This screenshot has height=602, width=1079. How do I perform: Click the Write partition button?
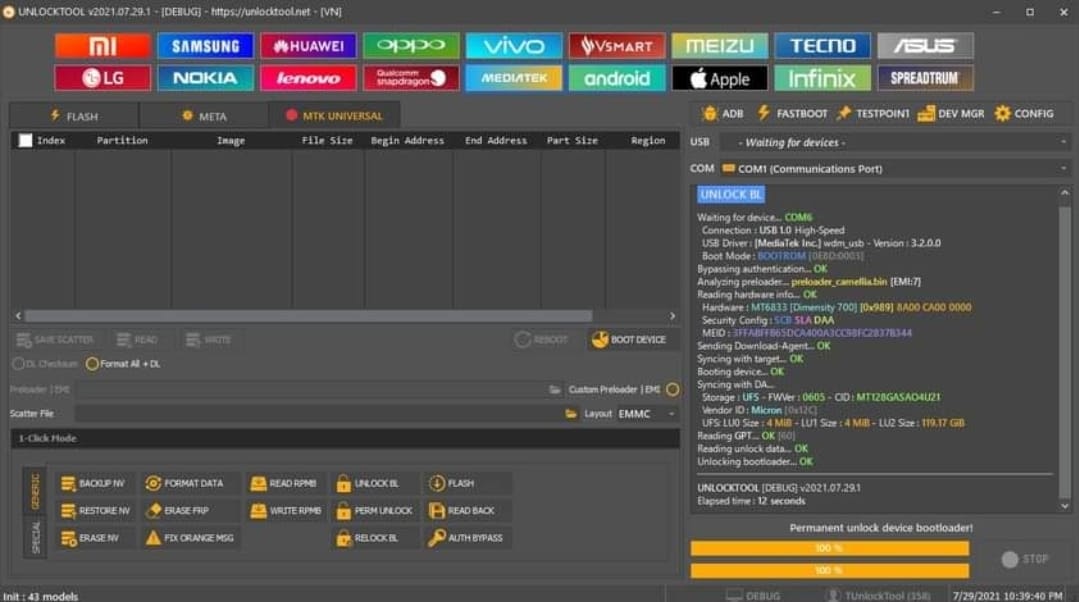209,340
